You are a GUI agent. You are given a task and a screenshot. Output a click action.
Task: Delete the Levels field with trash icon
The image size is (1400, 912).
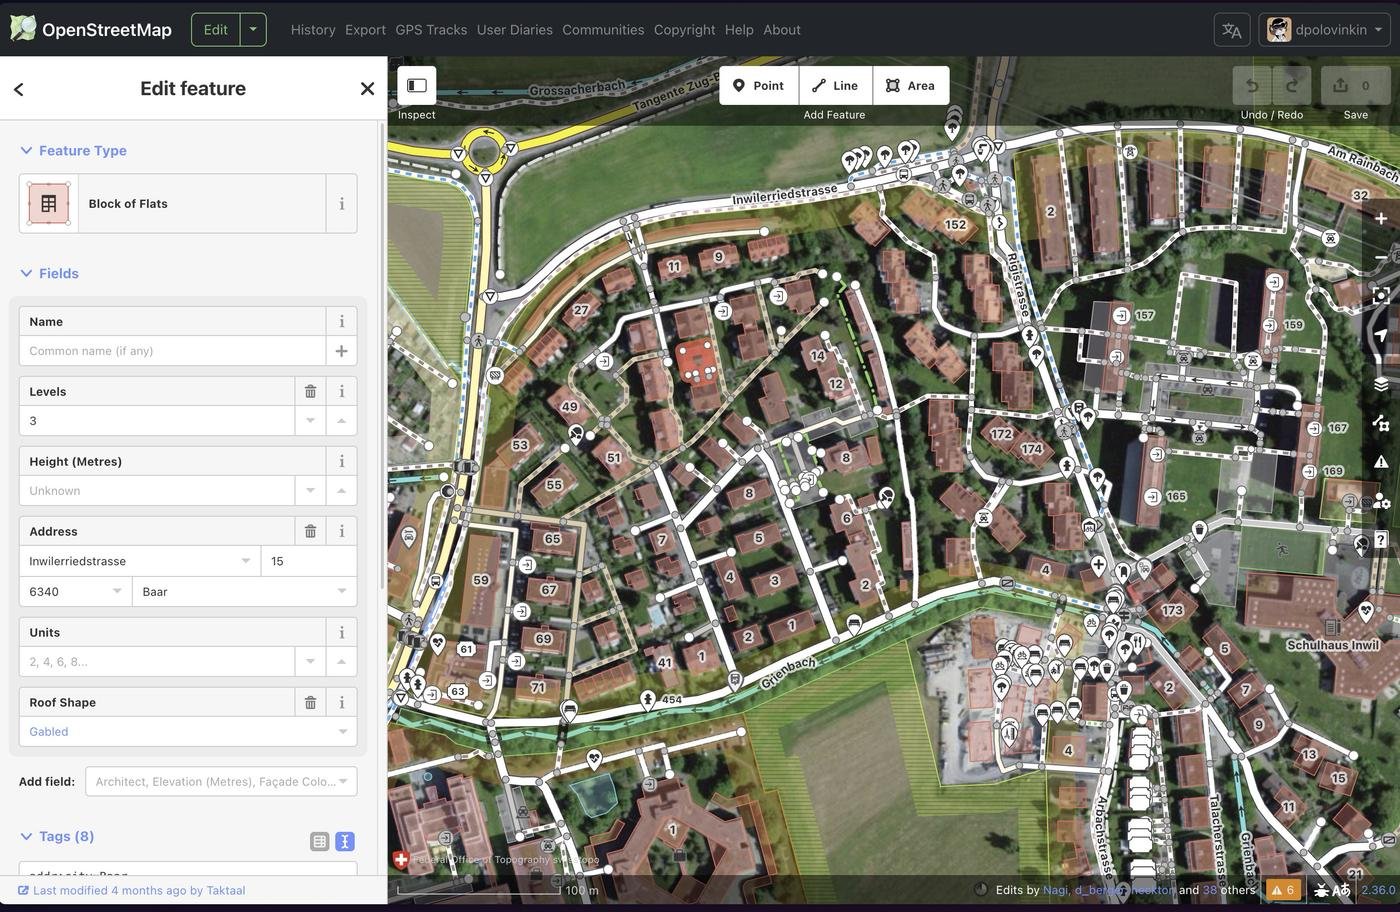[310, 391]
